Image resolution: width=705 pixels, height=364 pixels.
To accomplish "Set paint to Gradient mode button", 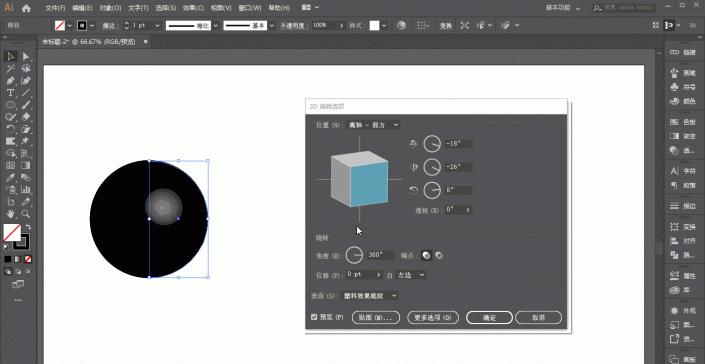I will pos(18,259).
